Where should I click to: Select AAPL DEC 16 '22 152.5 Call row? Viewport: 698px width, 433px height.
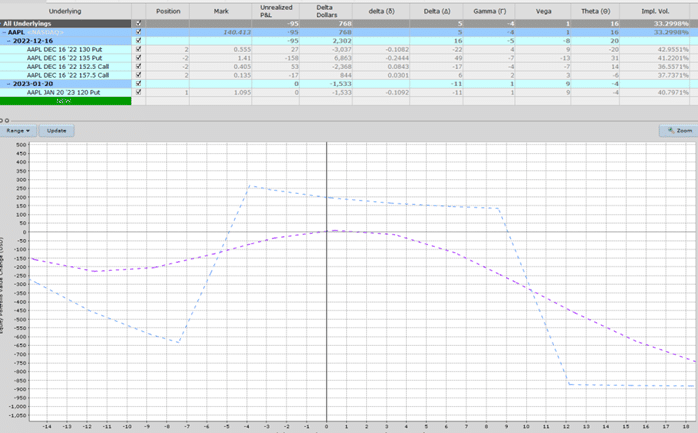pos(68,67)
